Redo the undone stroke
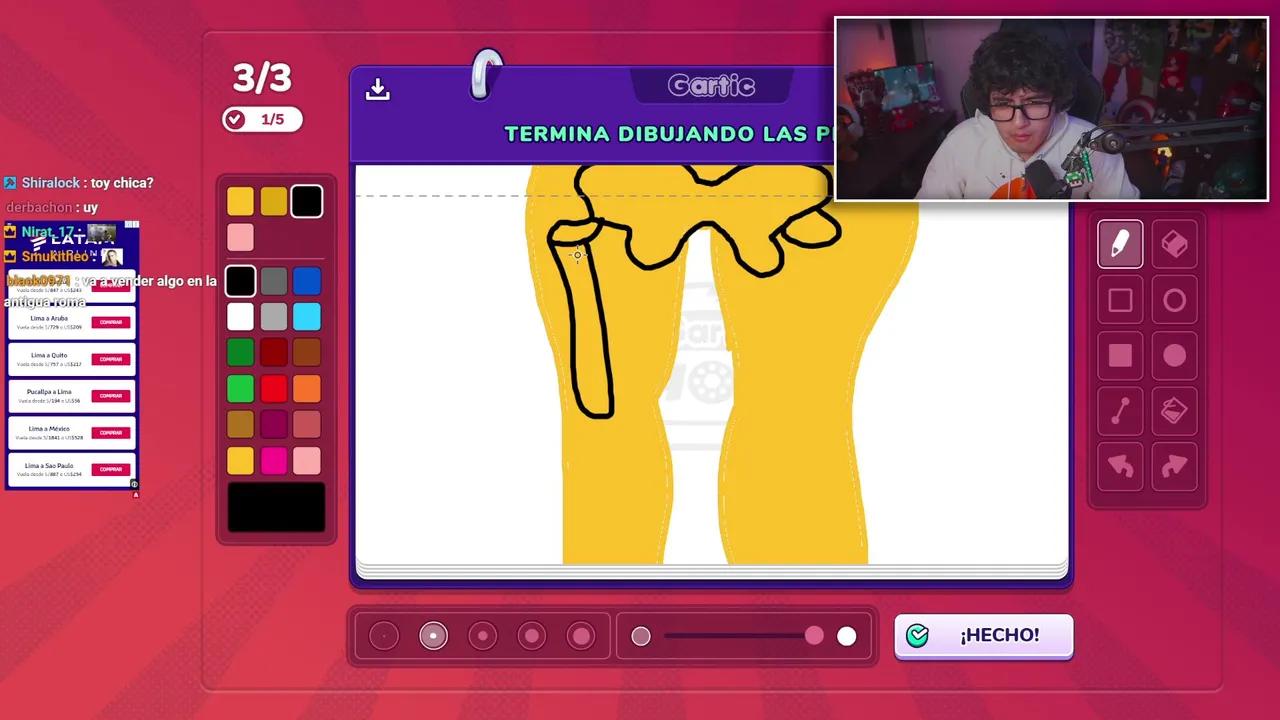1280x720 pixels. [x=1174, y=466]
